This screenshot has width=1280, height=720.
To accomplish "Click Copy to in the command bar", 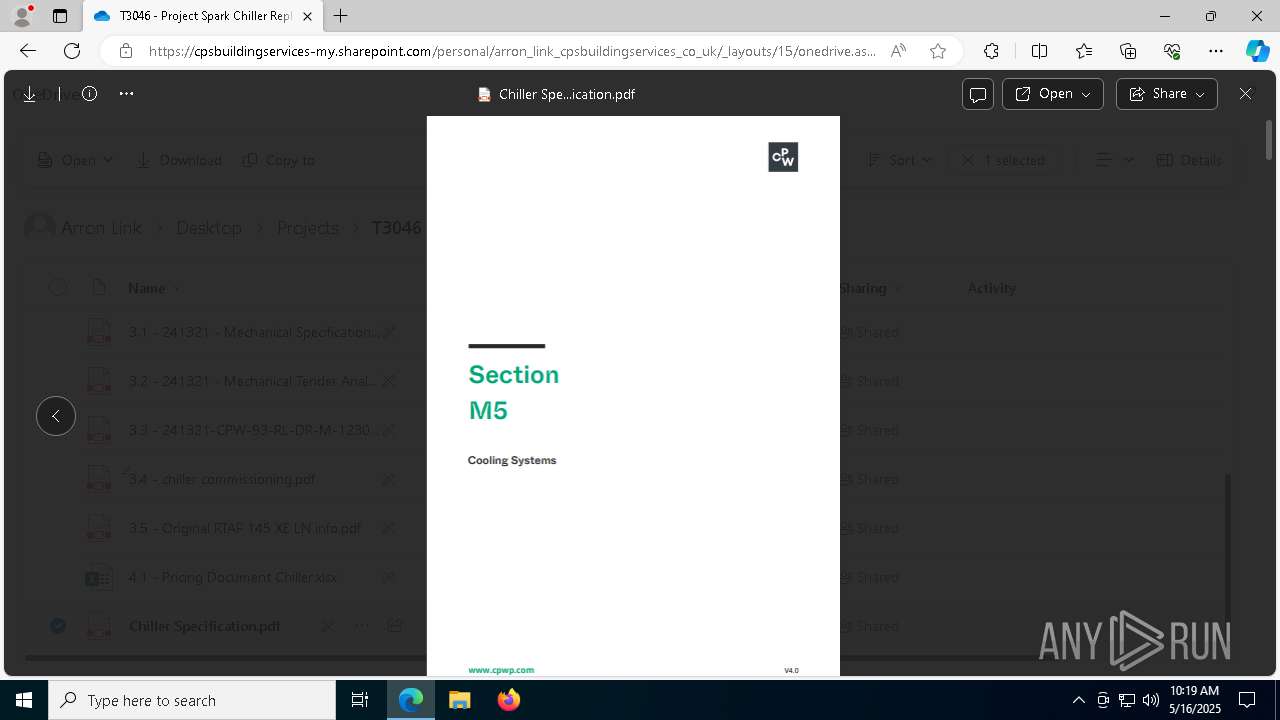I will [x=278, y=160].
